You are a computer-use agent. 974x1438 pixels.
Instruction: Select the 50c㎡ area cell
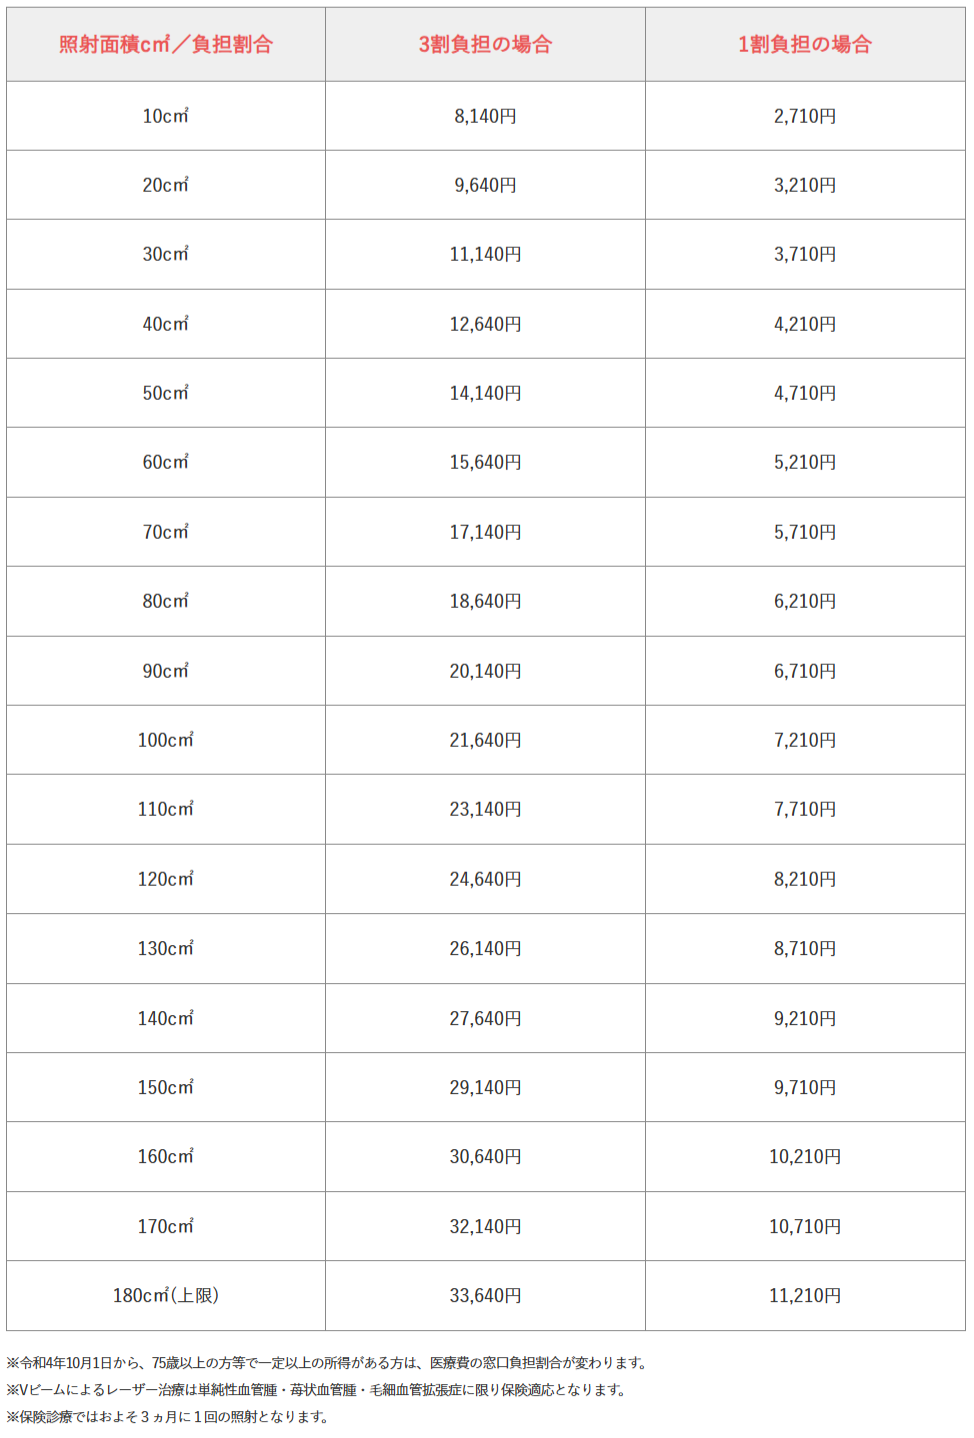166,393
